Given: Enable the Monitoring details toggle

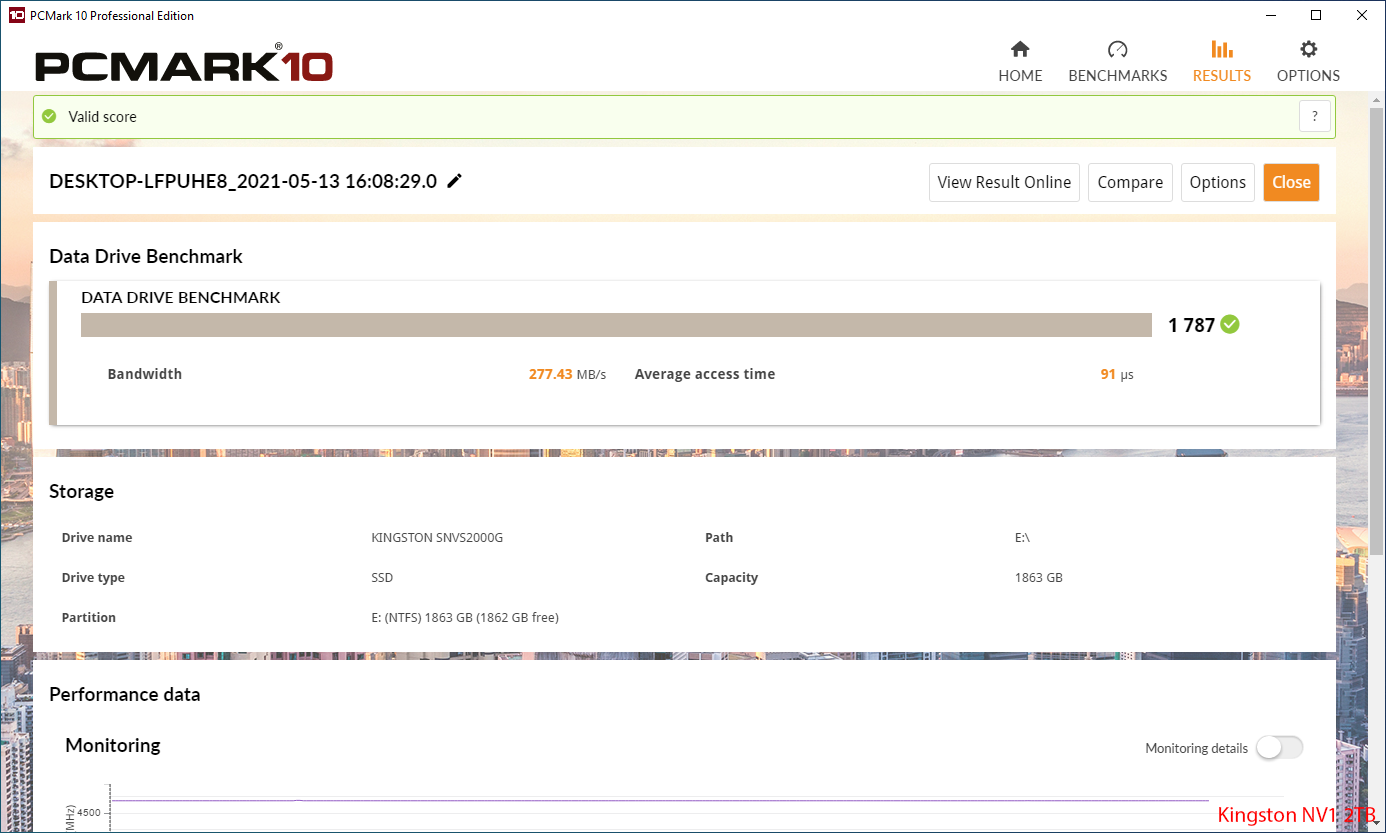Looking at the screenshot, I should [x=1280, y=747].
